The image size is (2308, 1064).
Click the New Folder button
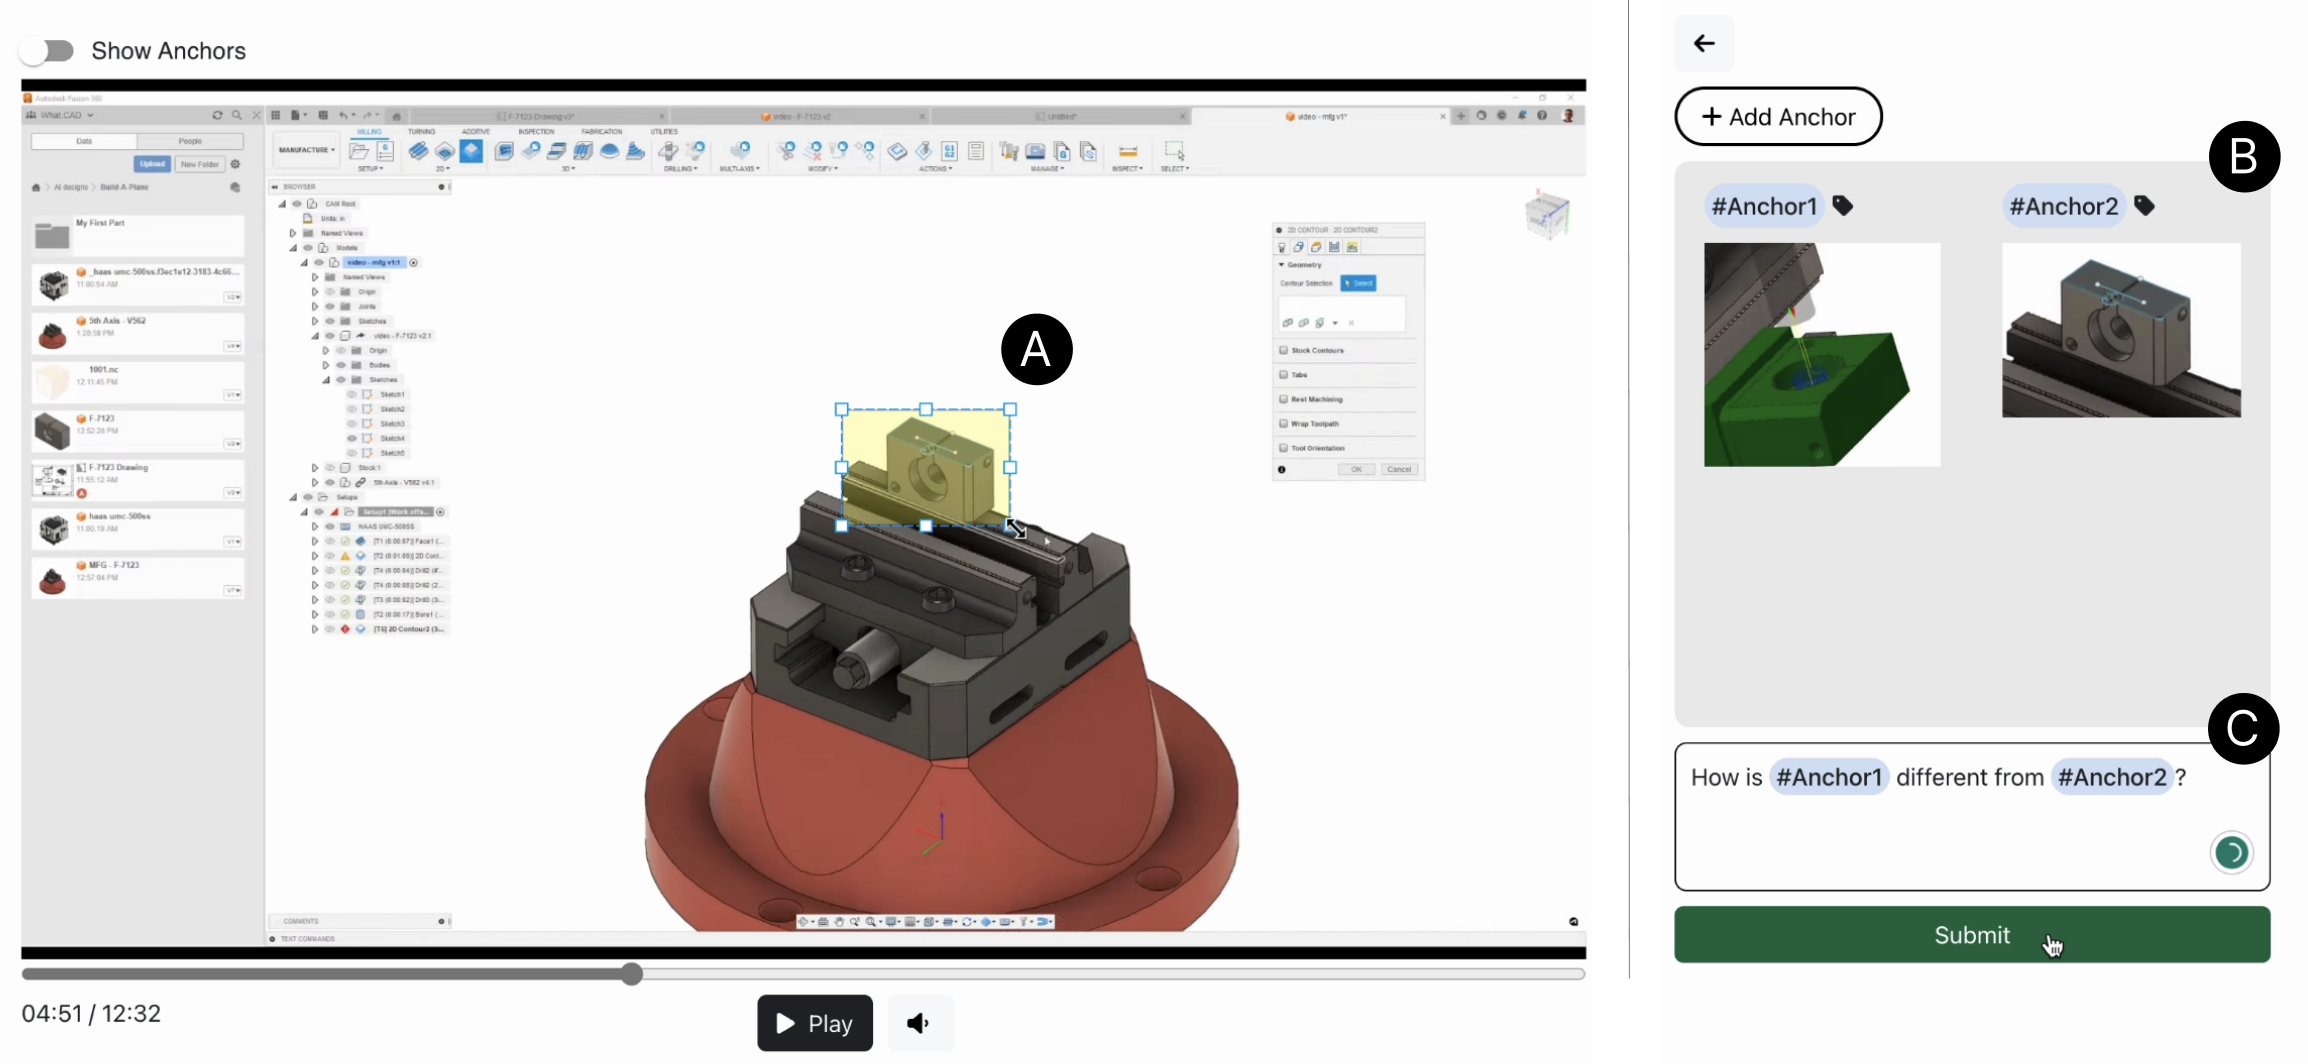[200, 164]
